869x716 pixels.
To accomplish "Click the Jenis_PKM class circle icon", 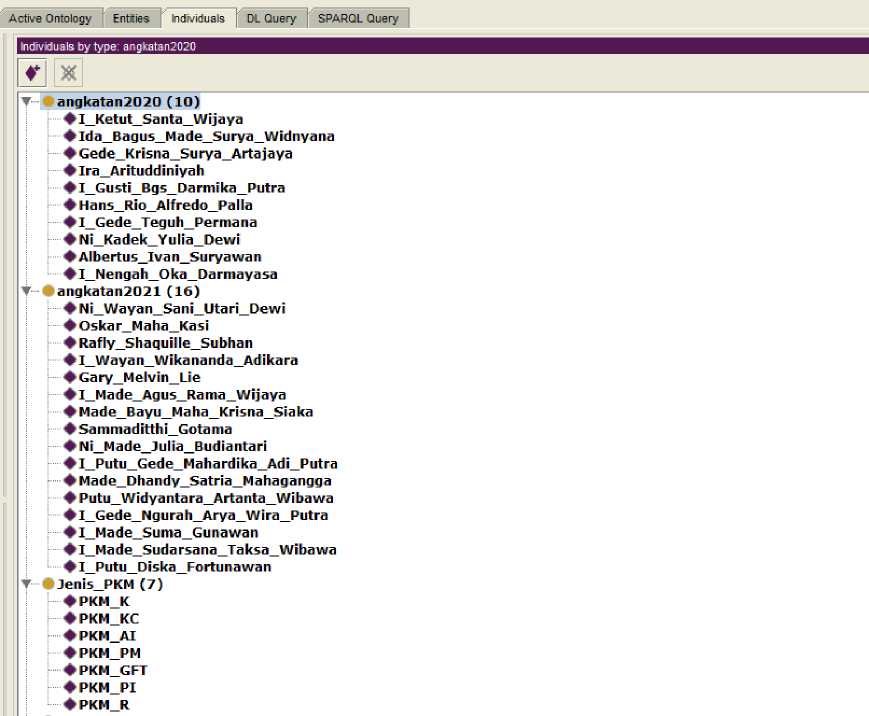I will coord(48,584).
